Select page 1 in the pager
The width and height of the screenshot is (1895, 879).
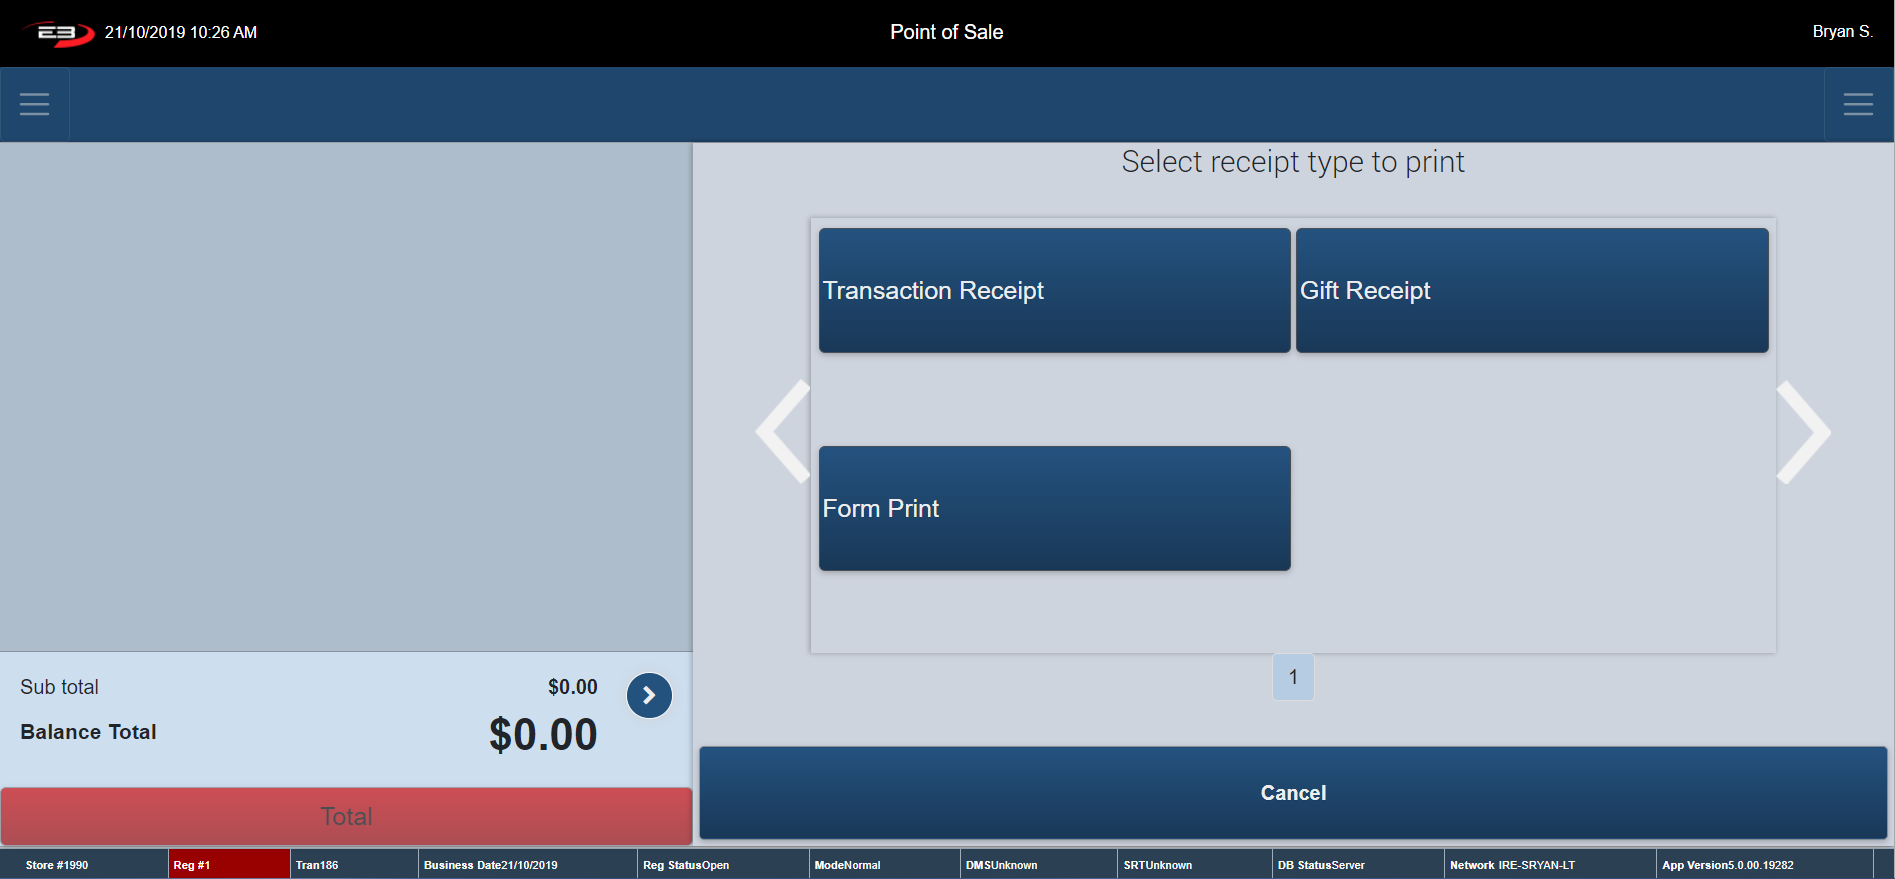pyautogui.click(x=1293, y=677)
